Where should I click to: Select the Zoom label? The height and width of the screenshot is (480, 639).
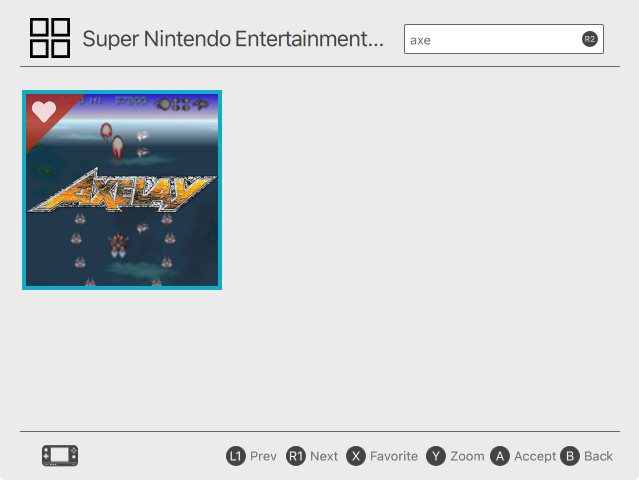pyautogui.click(x=467, y=456)
